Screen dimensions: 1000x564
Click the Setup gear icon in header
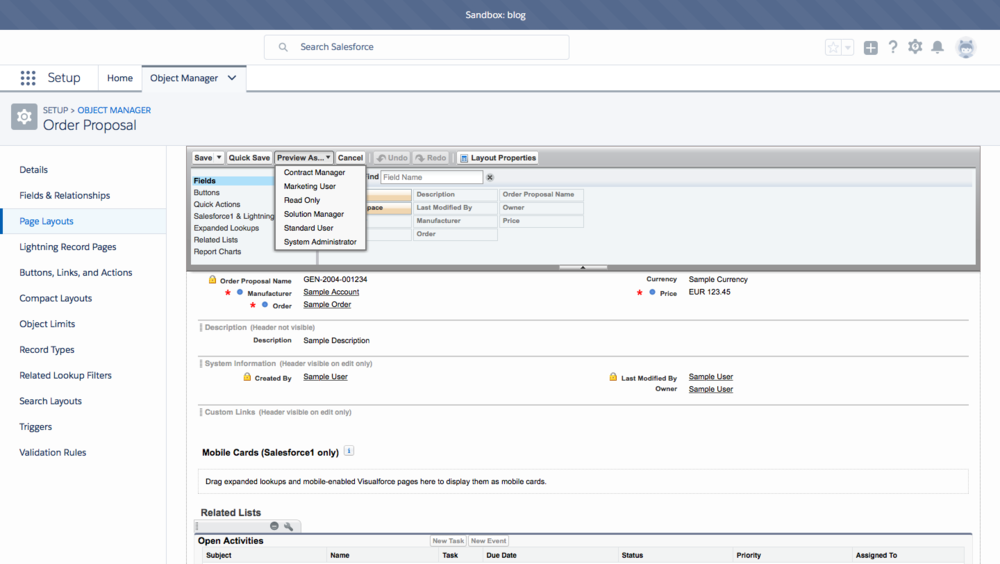[x=915, y=47]
